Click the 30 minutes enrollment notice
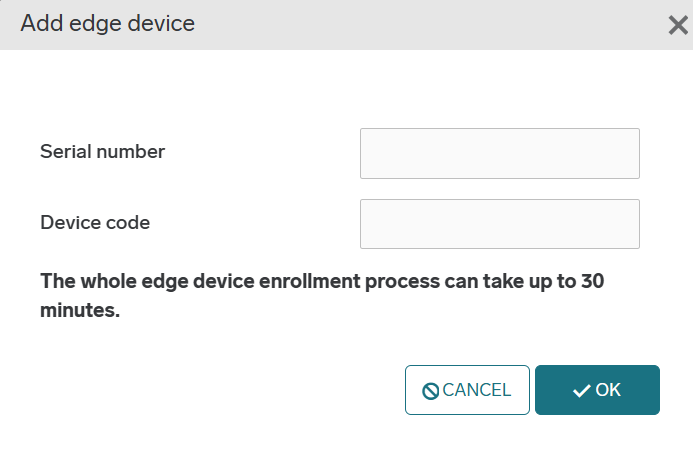Image resolution: width=693 pixels, height=450 pixels. [x=321, y=296]
